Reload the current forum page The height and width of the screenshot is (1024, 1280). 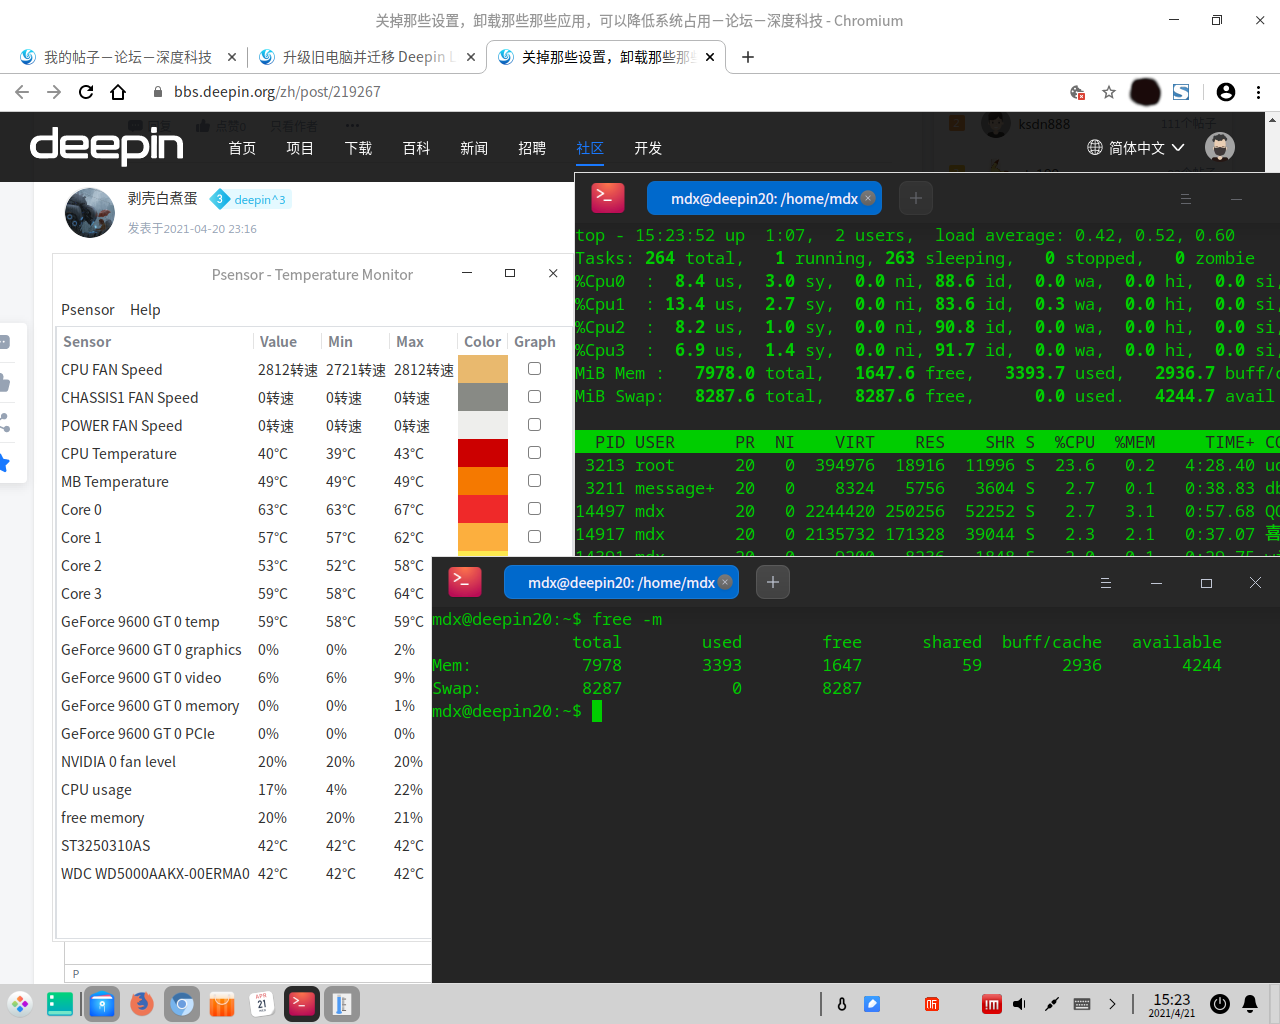point(86,92)
